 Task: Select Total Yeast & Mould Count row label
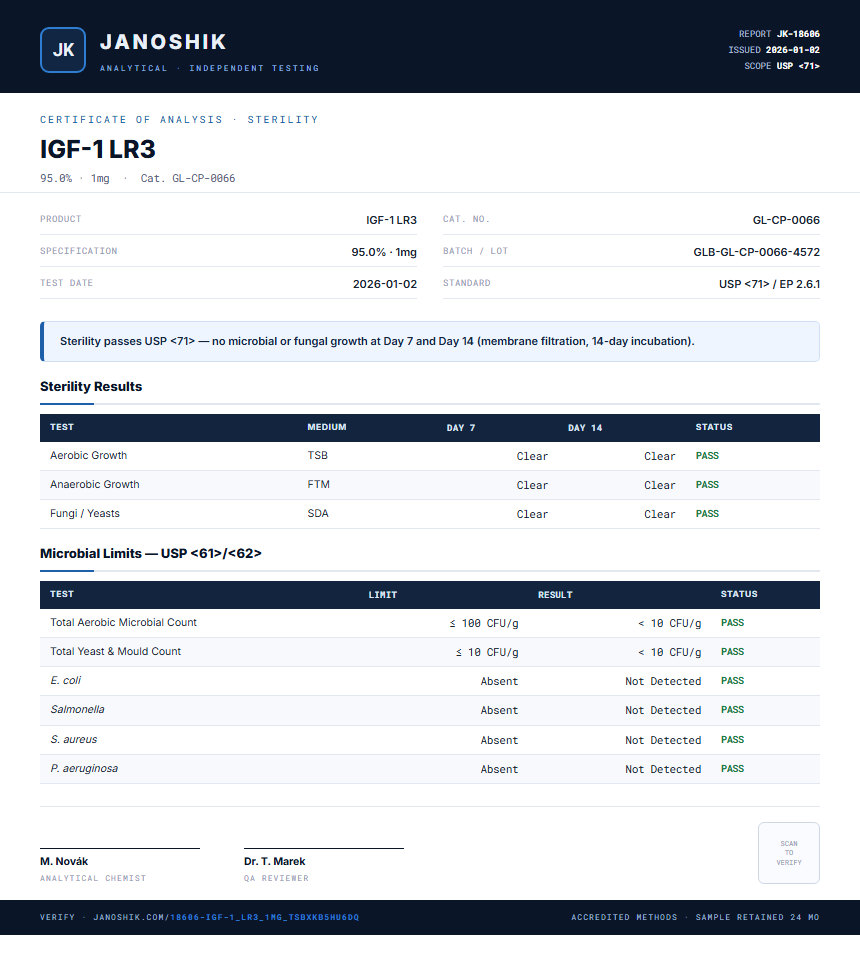click(x=115, y=651)
